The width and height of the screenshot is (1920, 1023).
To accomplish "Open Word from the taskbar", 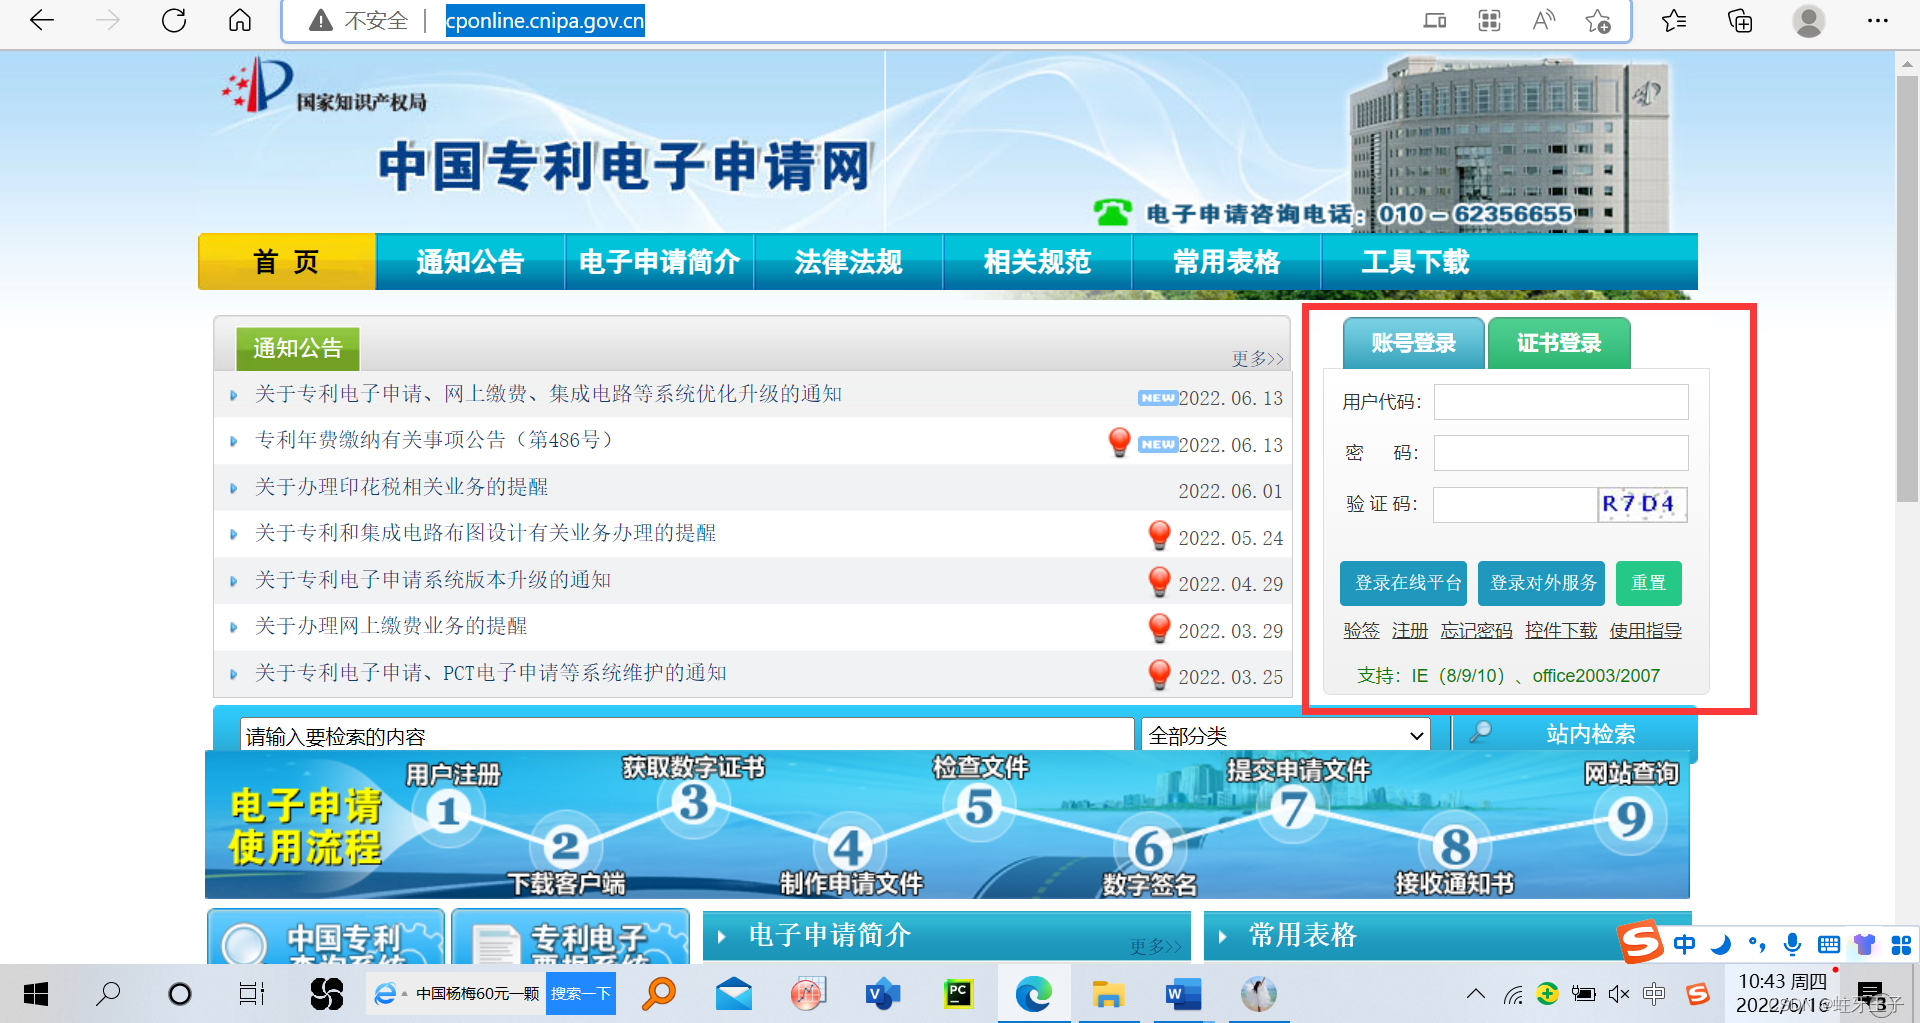I will pyautogui.click(x=1183, y=994).
